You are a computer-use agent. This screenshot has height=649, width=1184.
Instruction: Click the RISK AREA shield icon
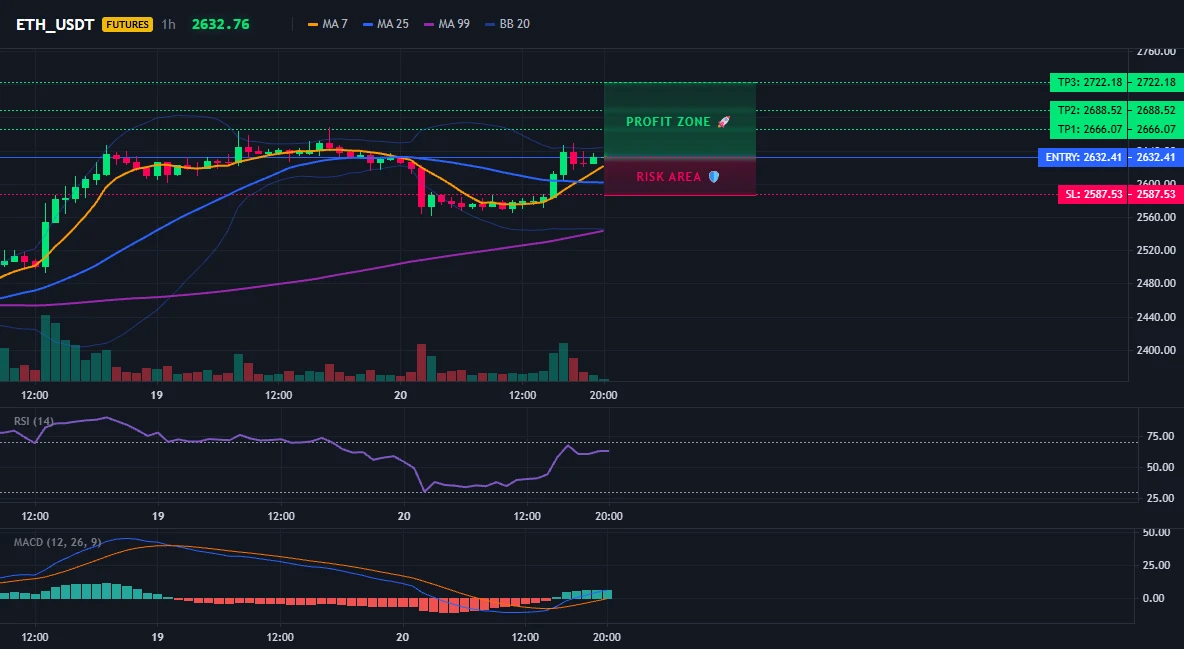point(714,177)
